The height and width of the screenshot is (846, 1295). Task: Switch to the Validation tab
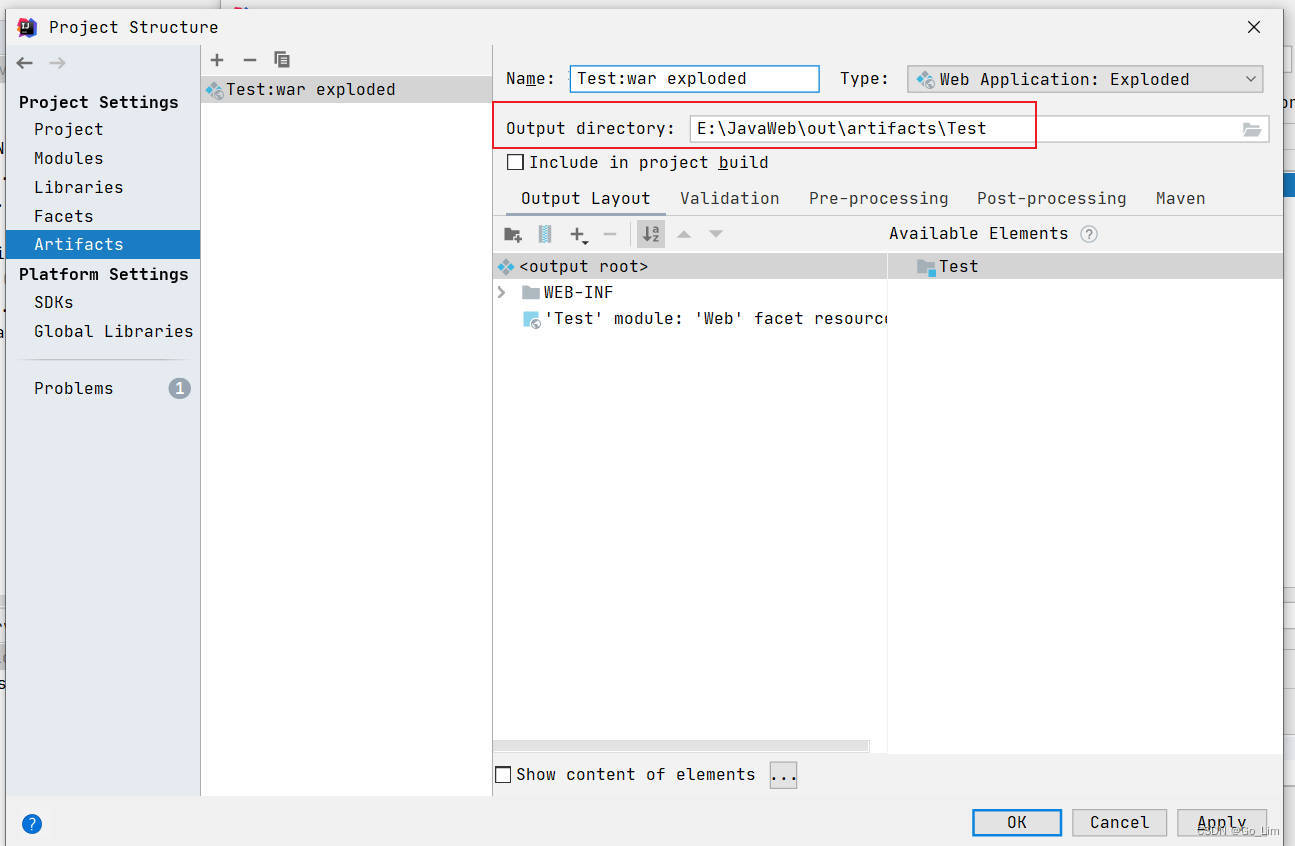click(x=729, y=198)
